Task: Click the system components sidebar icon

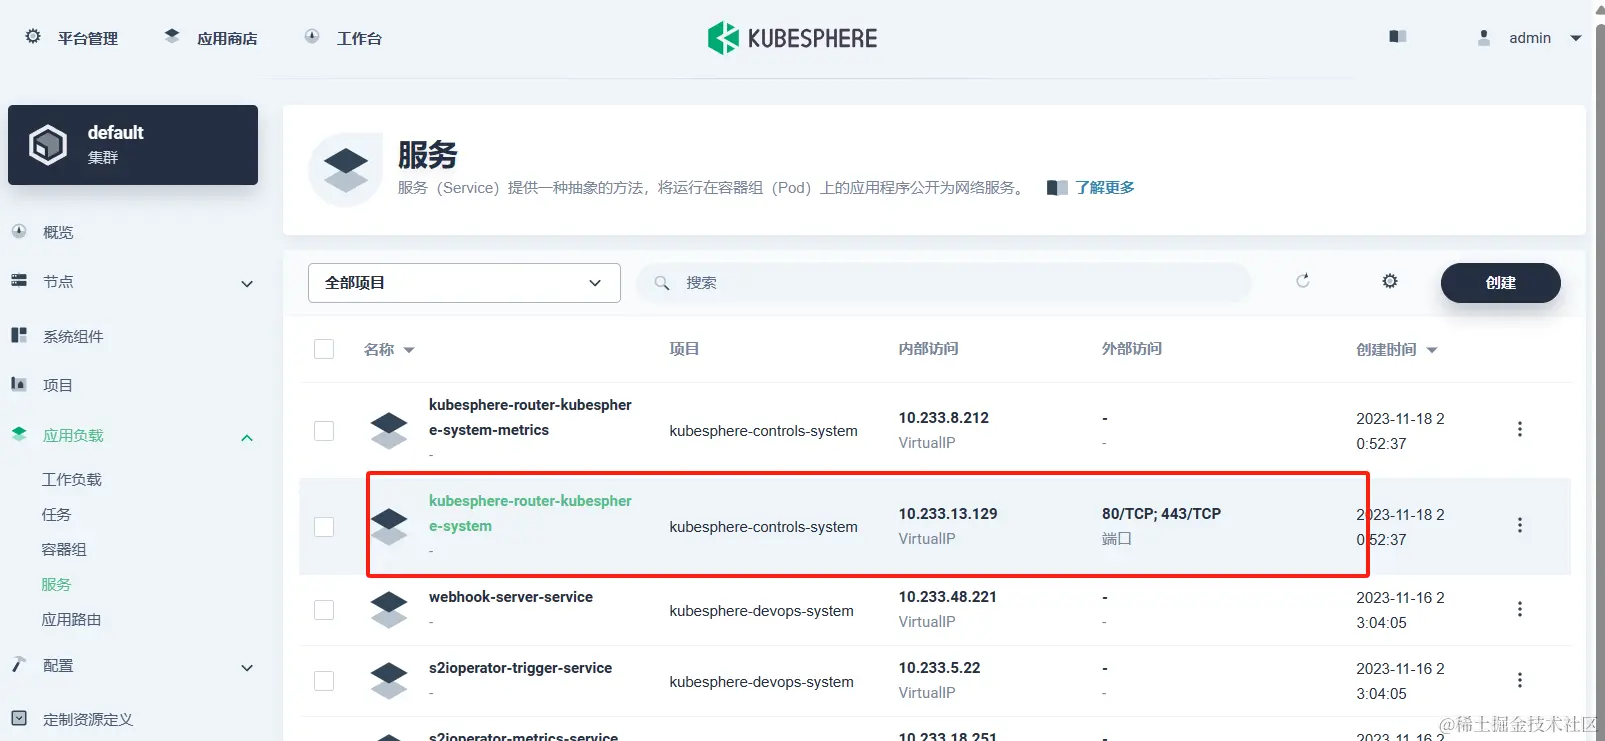Action: tap(19, 335)
